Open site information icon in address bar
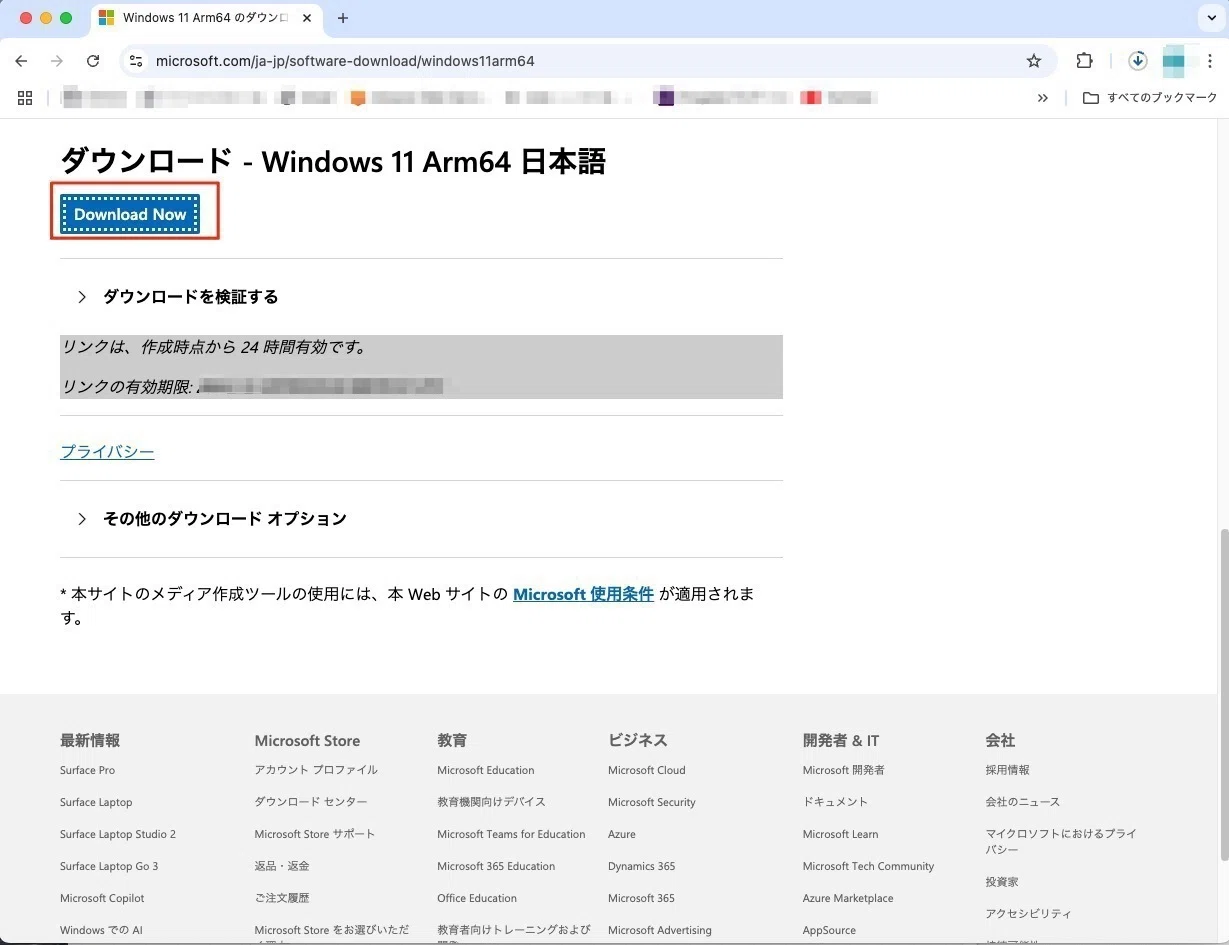The height and width of the screenshot is (945, 1229). [x=136, y=61]
